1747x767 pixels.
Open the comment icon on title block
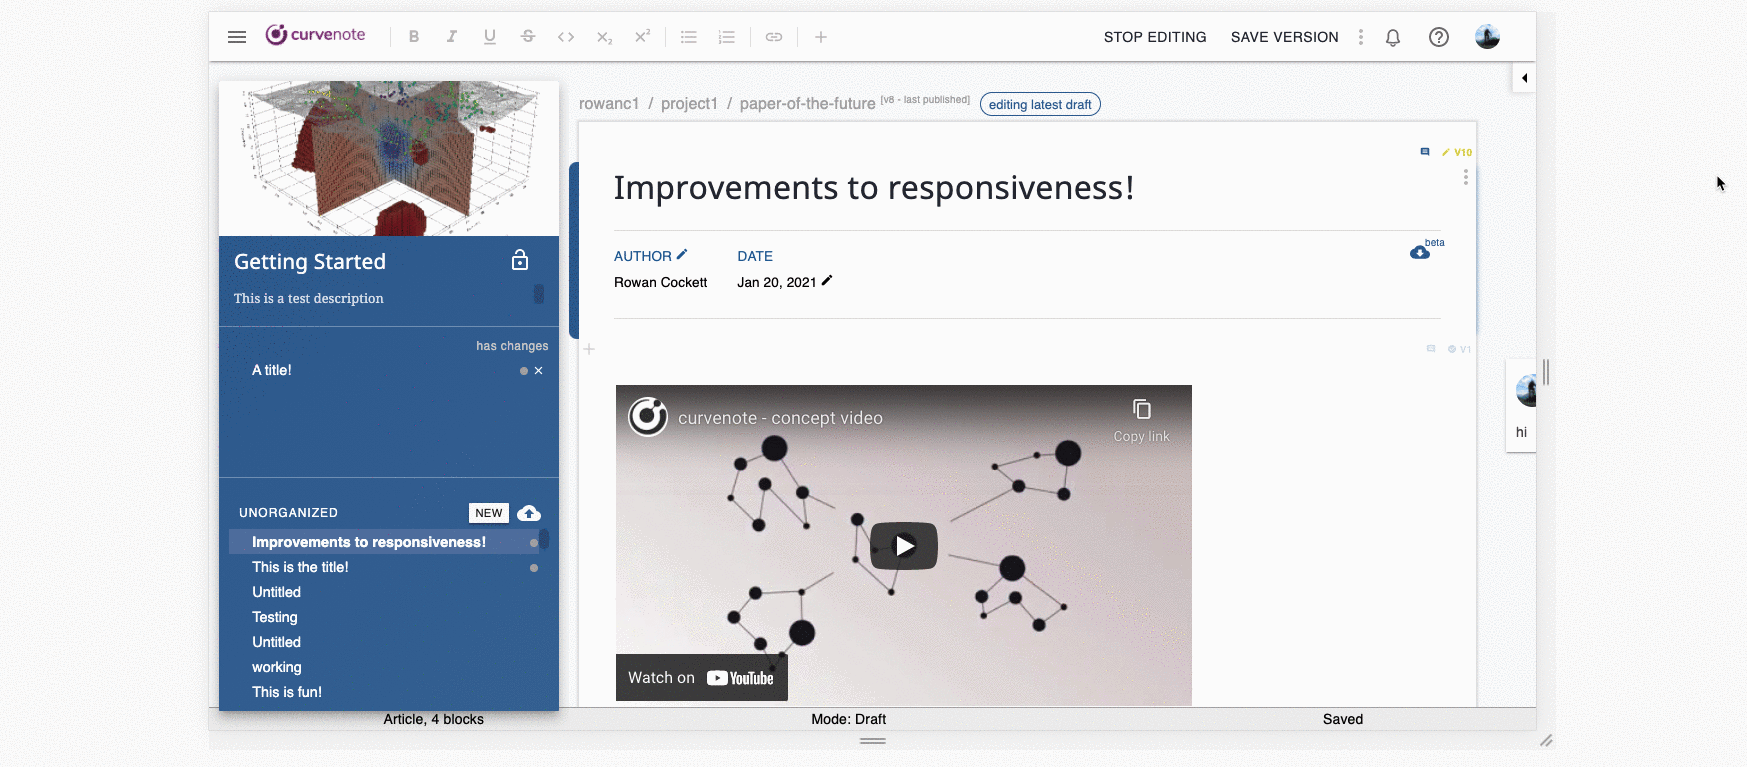tap(1425, 152)
